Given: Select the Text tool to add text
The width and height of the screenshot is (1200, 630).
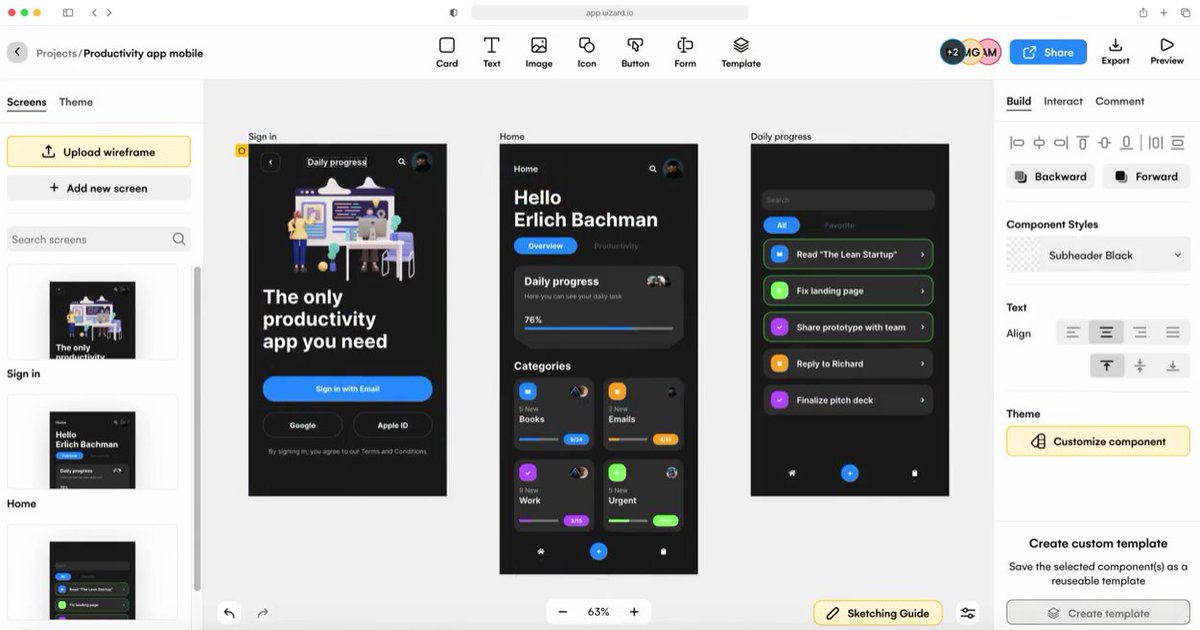Looking at the screenshot, I should coord(491,50).
